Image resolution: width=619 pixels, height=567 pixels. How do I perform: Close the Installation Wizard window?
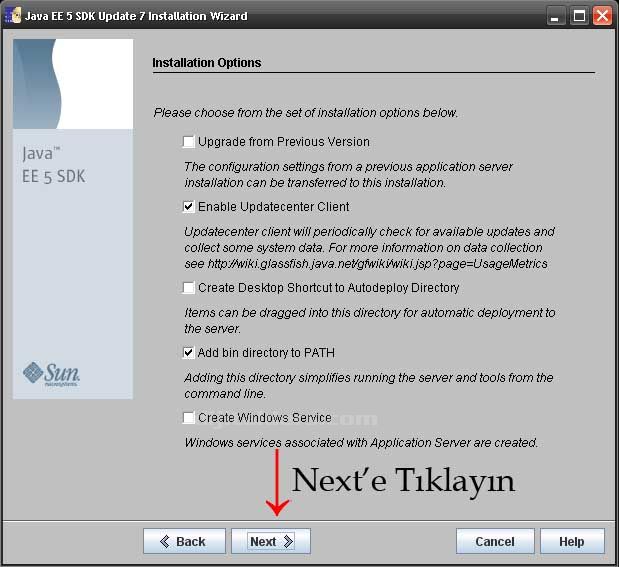pos(602,16)
